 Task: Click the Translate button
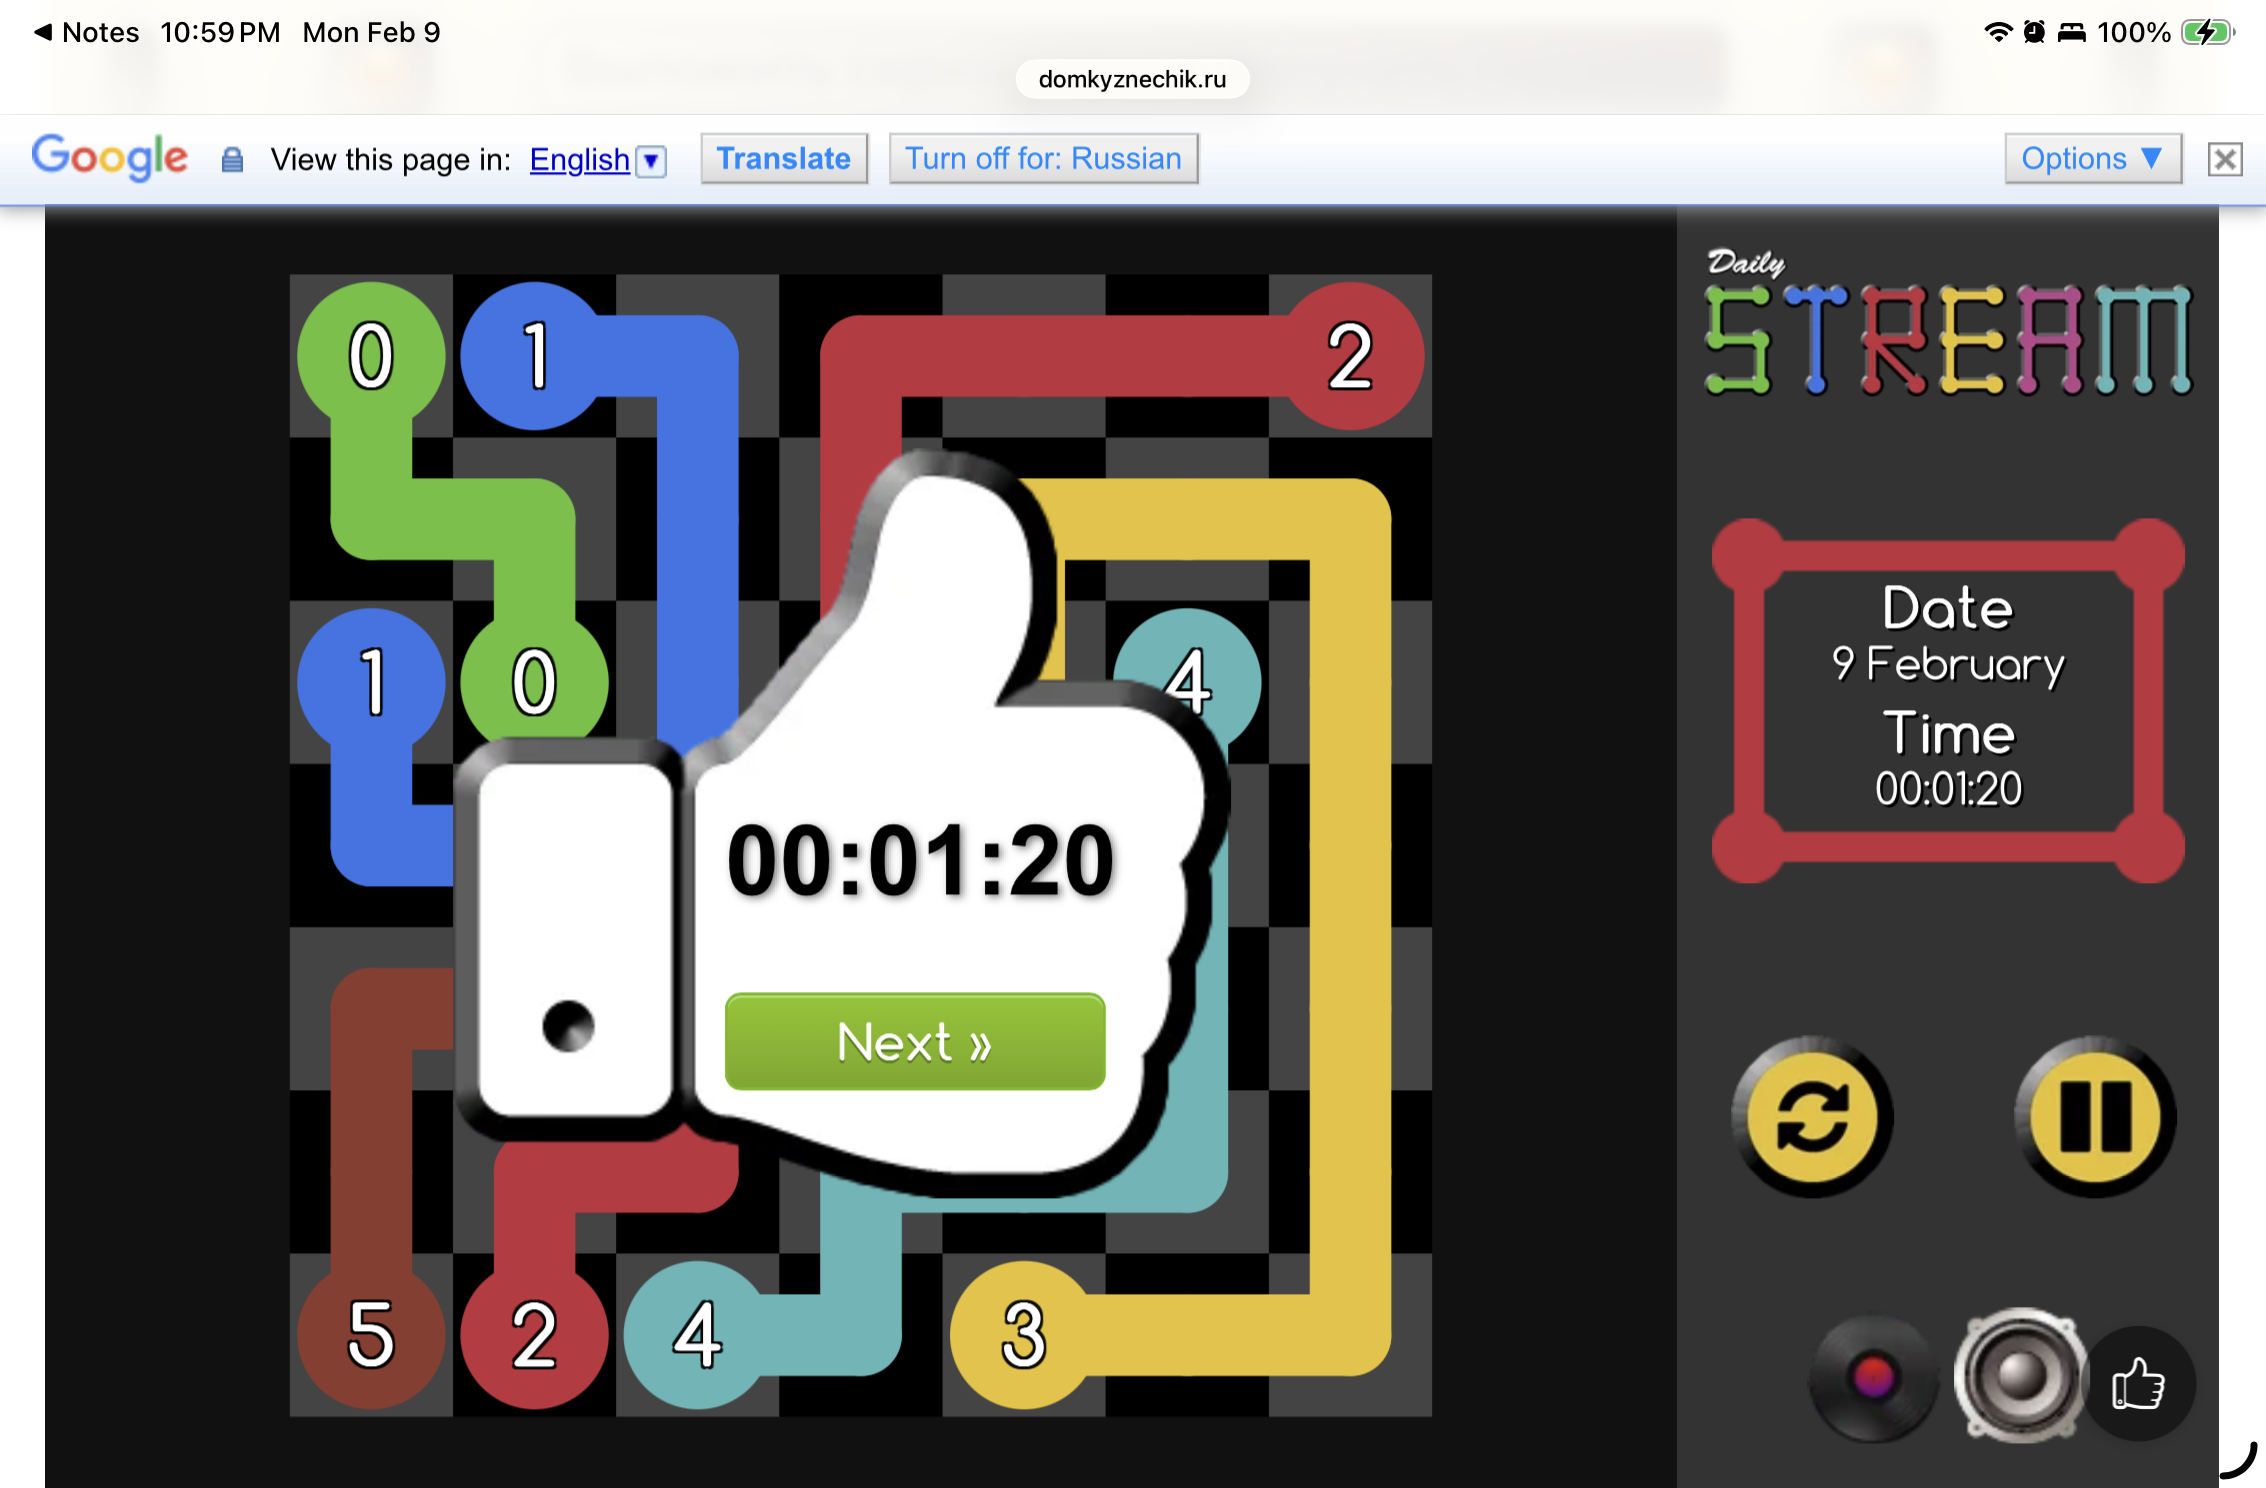tap(783, 159)
